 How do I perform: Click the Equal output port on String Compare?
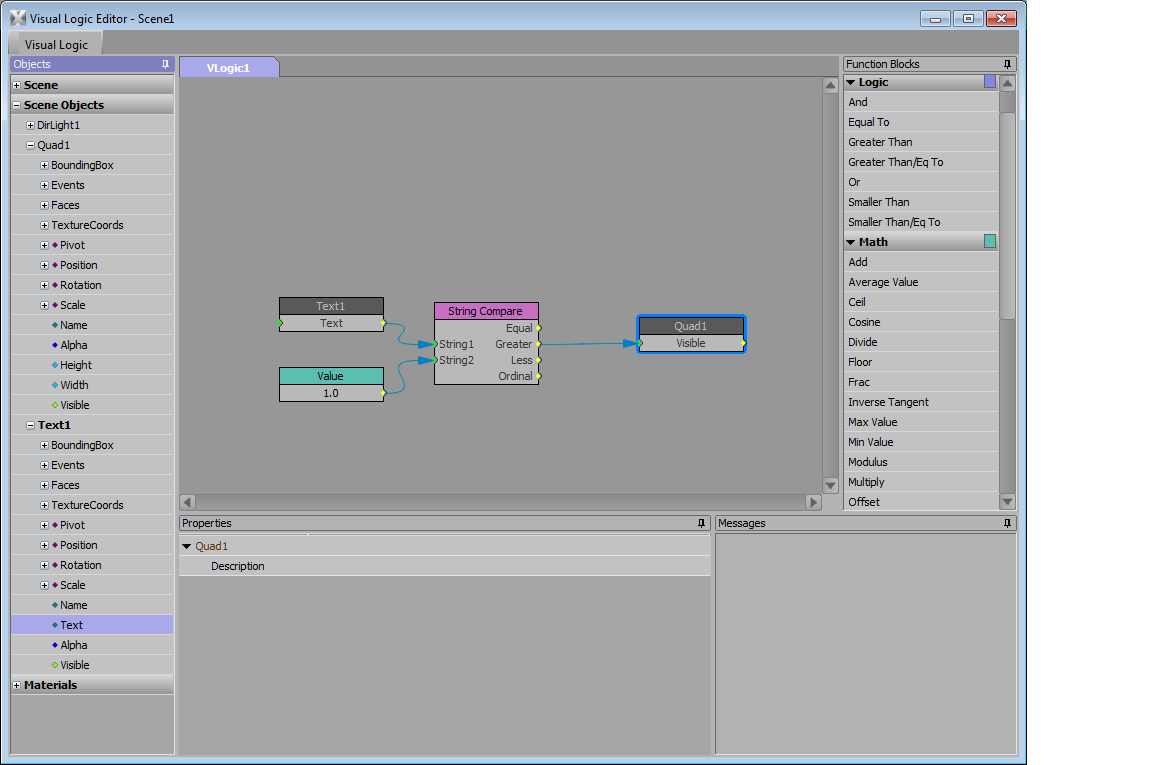click(538, 328)
